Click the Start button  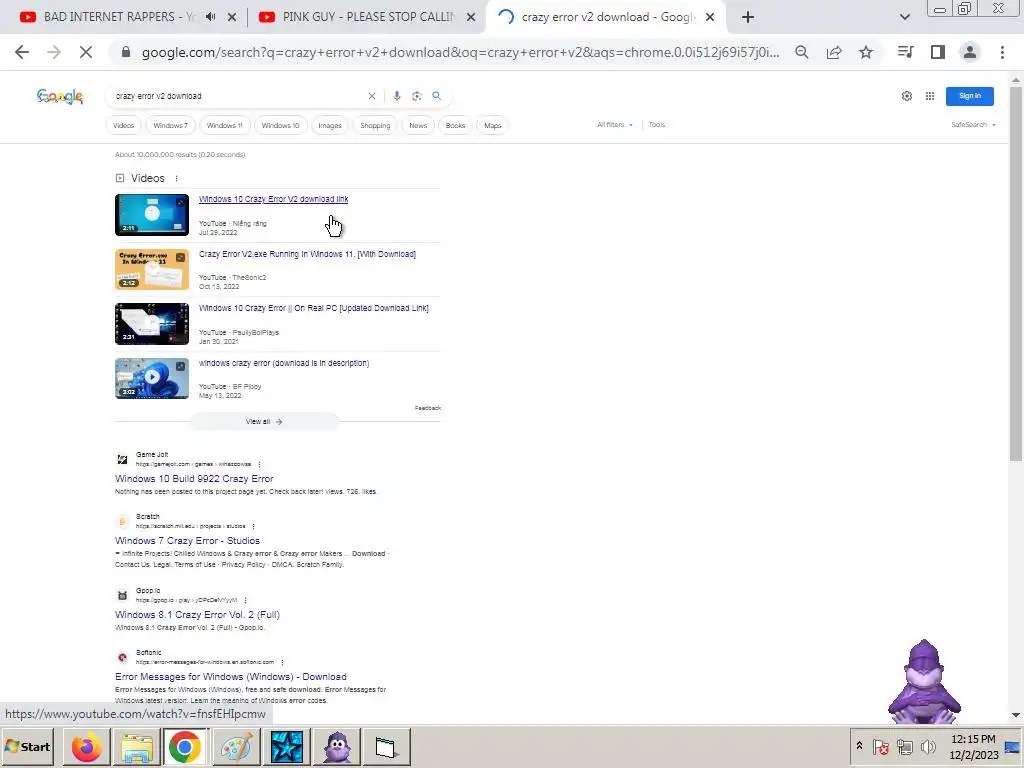click(x=28, y=747)
